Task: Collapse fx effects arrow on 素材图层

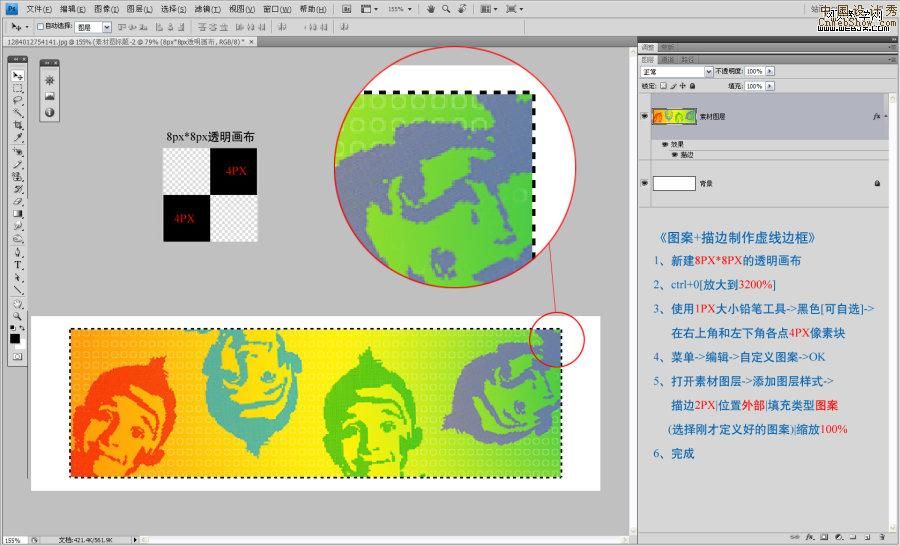Action: [x=886, y=117]
